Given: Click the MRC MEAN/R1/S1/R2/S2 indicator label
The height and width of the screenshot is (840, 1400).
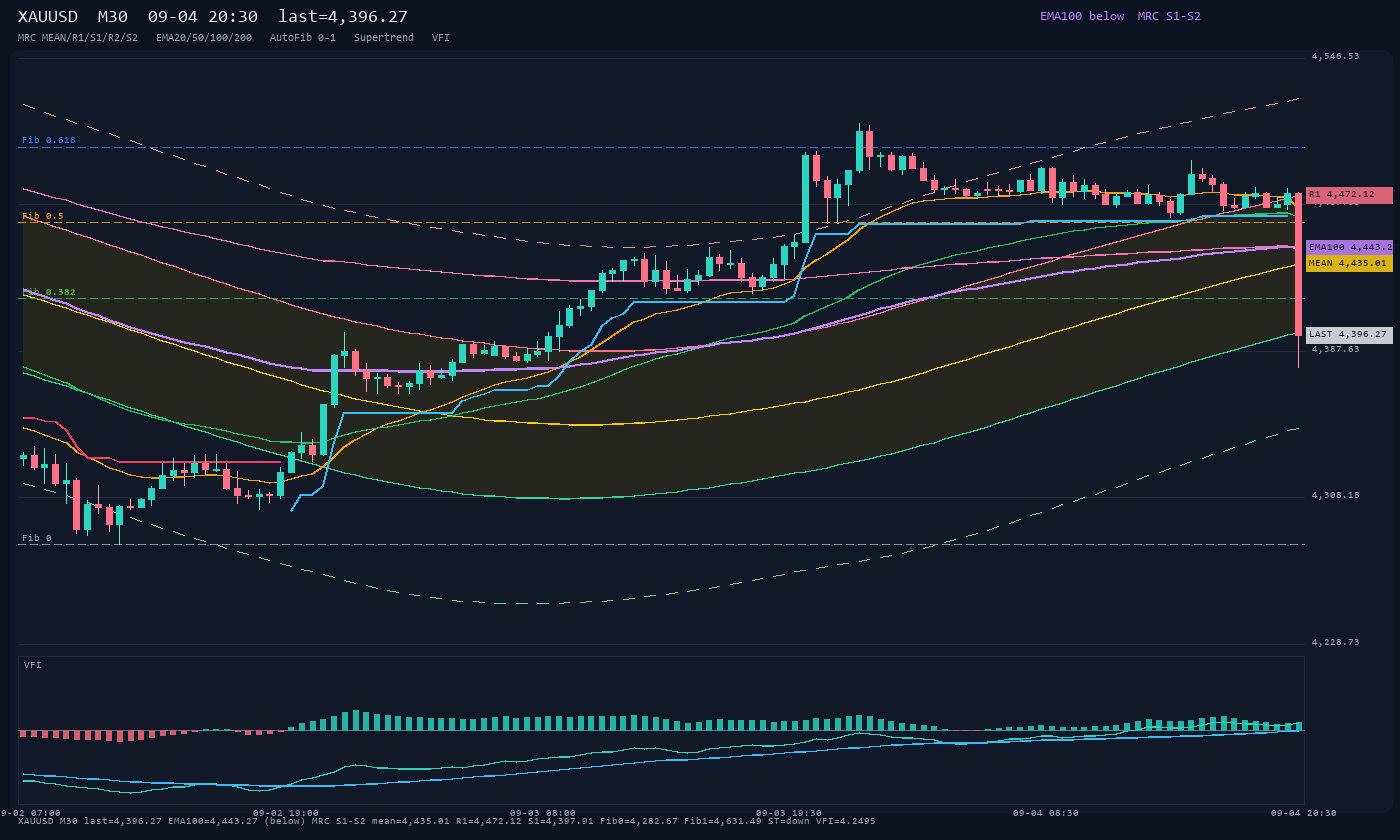Looking at the screenshot, I should [x=78, y=38].
